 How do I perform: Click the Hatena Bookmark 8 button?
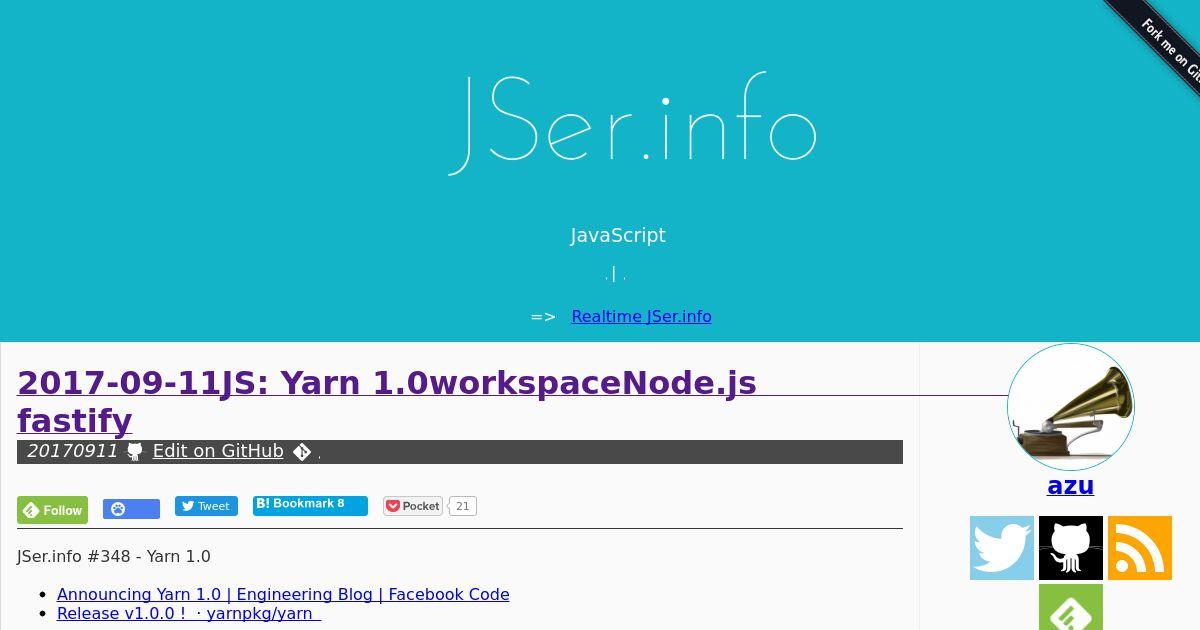click(310, 505)
